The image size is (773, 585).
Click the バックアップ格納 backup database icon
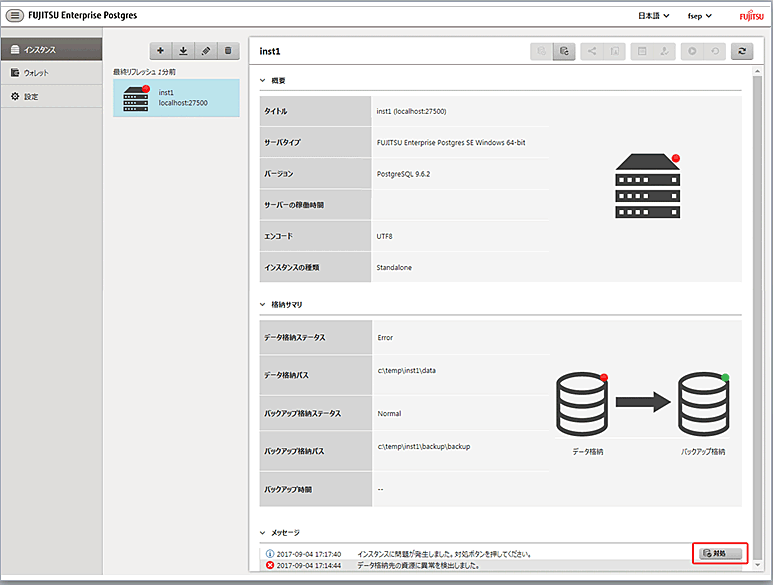tap(703, 404)
